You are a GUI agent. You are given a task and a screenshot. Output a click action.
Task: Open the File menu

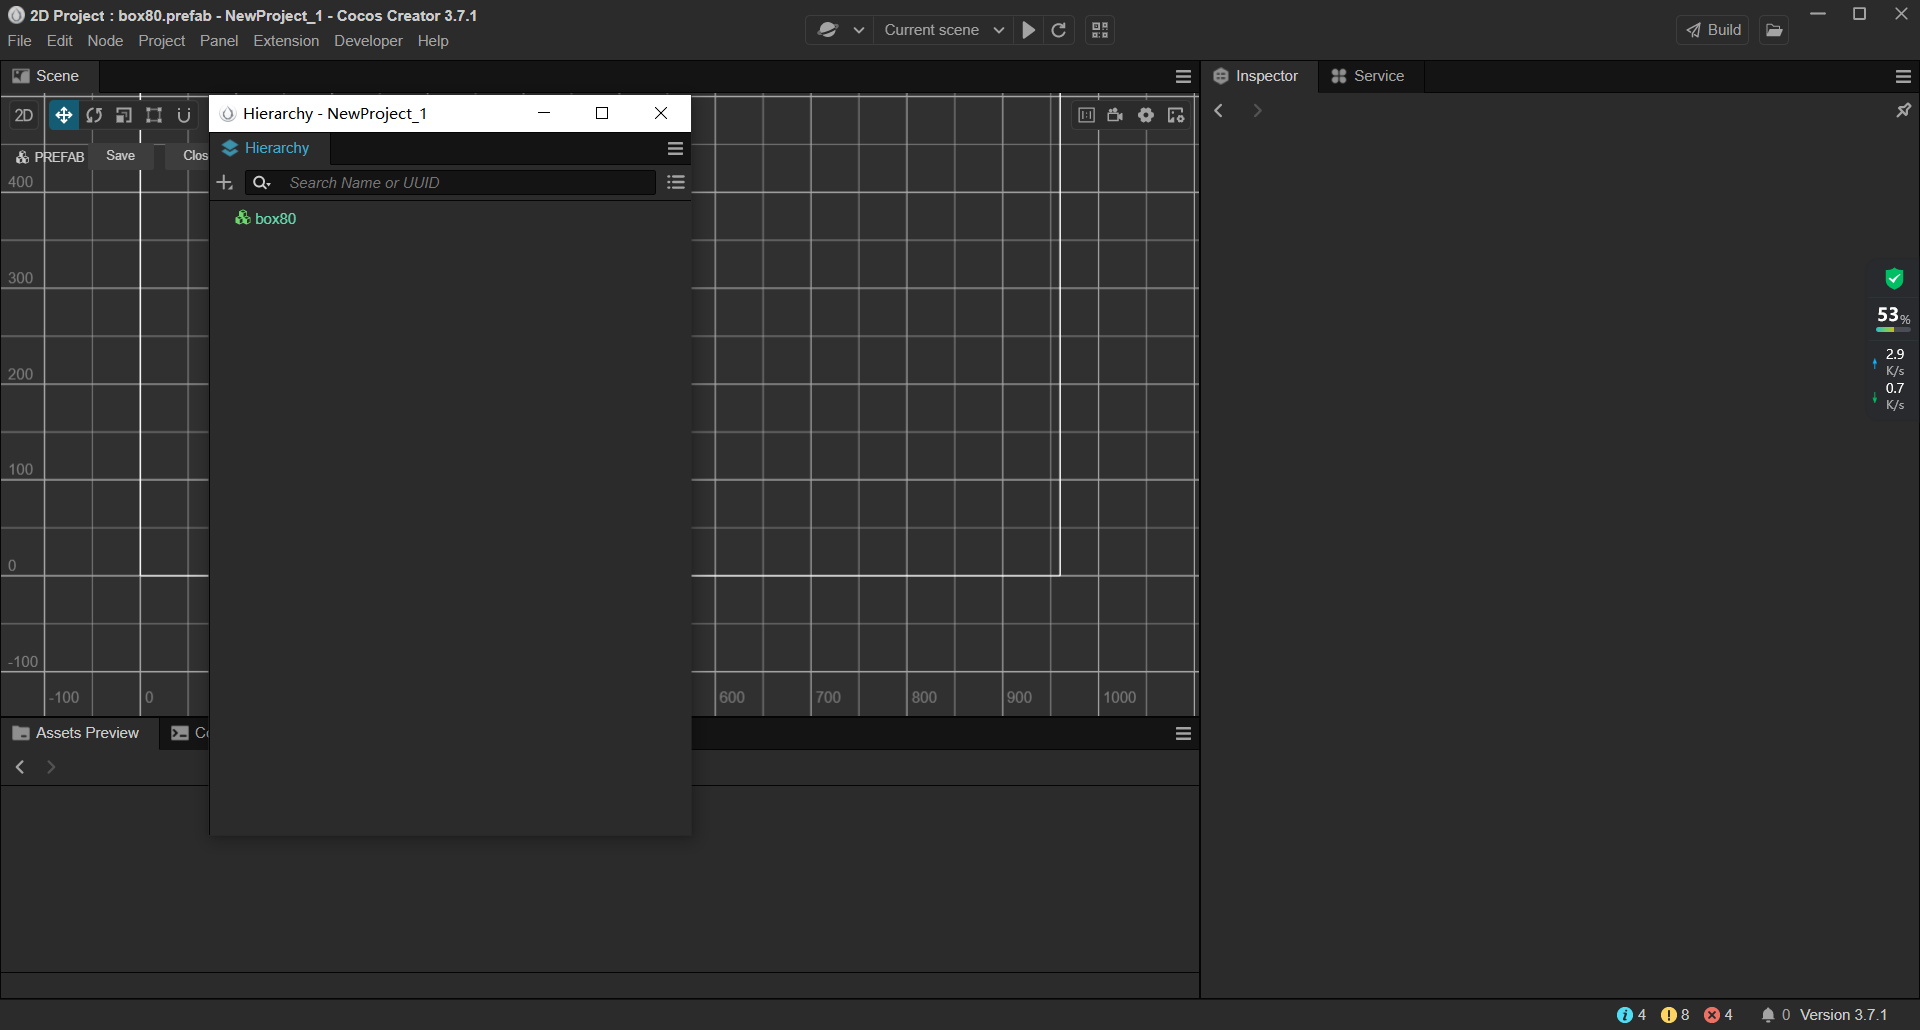coord(20,41)
